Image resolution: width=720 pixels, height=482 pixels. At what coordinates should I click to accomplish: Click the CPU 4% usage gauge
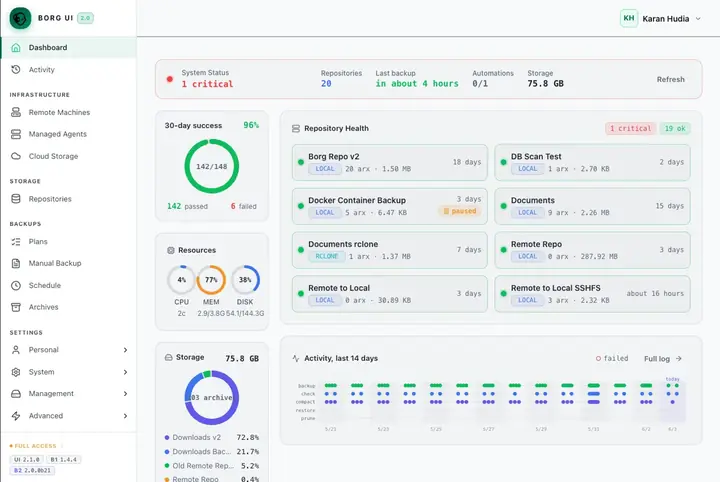pos(182,280)
